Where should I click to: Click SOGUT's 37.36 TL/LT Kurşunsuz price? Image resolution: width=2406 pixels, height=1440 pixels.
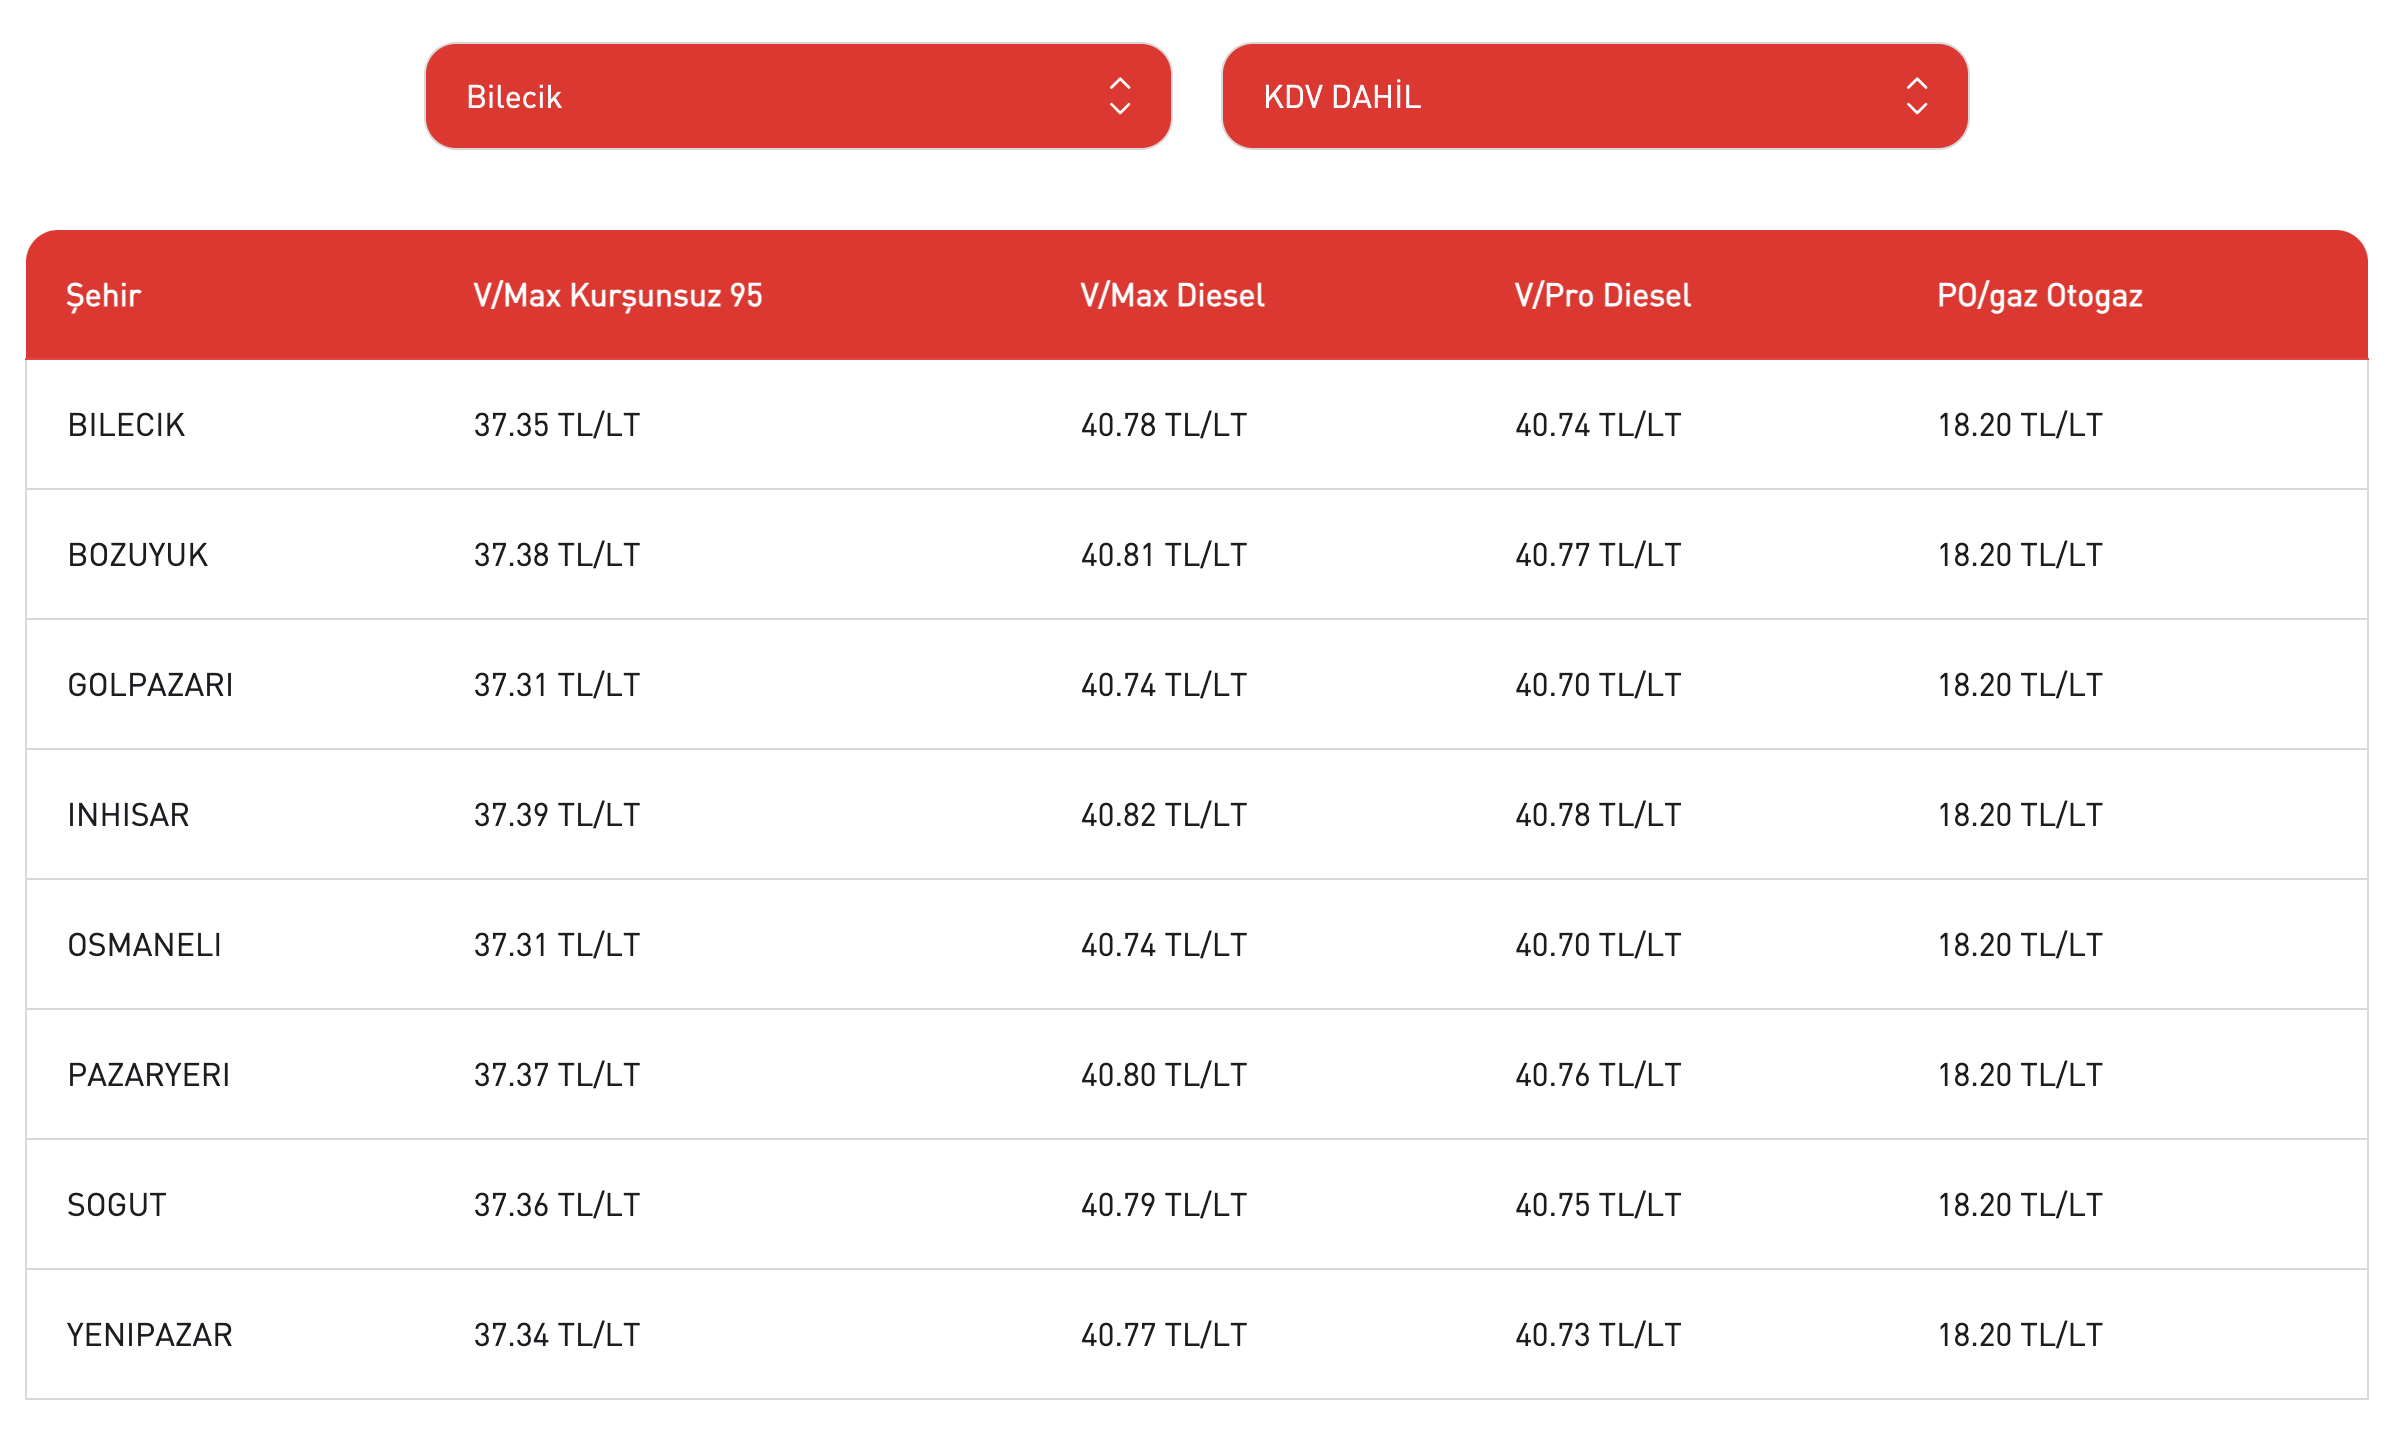557,1205
